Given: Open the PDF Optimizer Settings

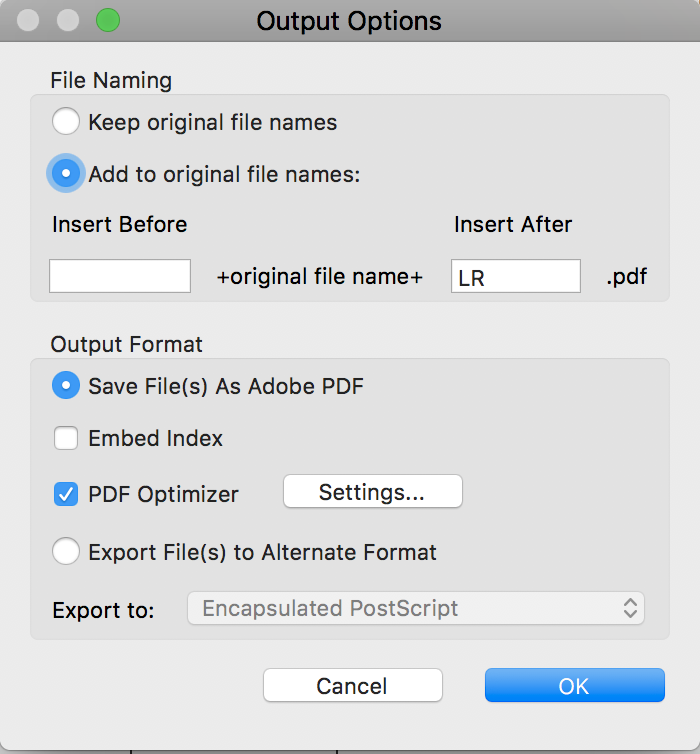Looking at the screenshot, I should [372, 492].
